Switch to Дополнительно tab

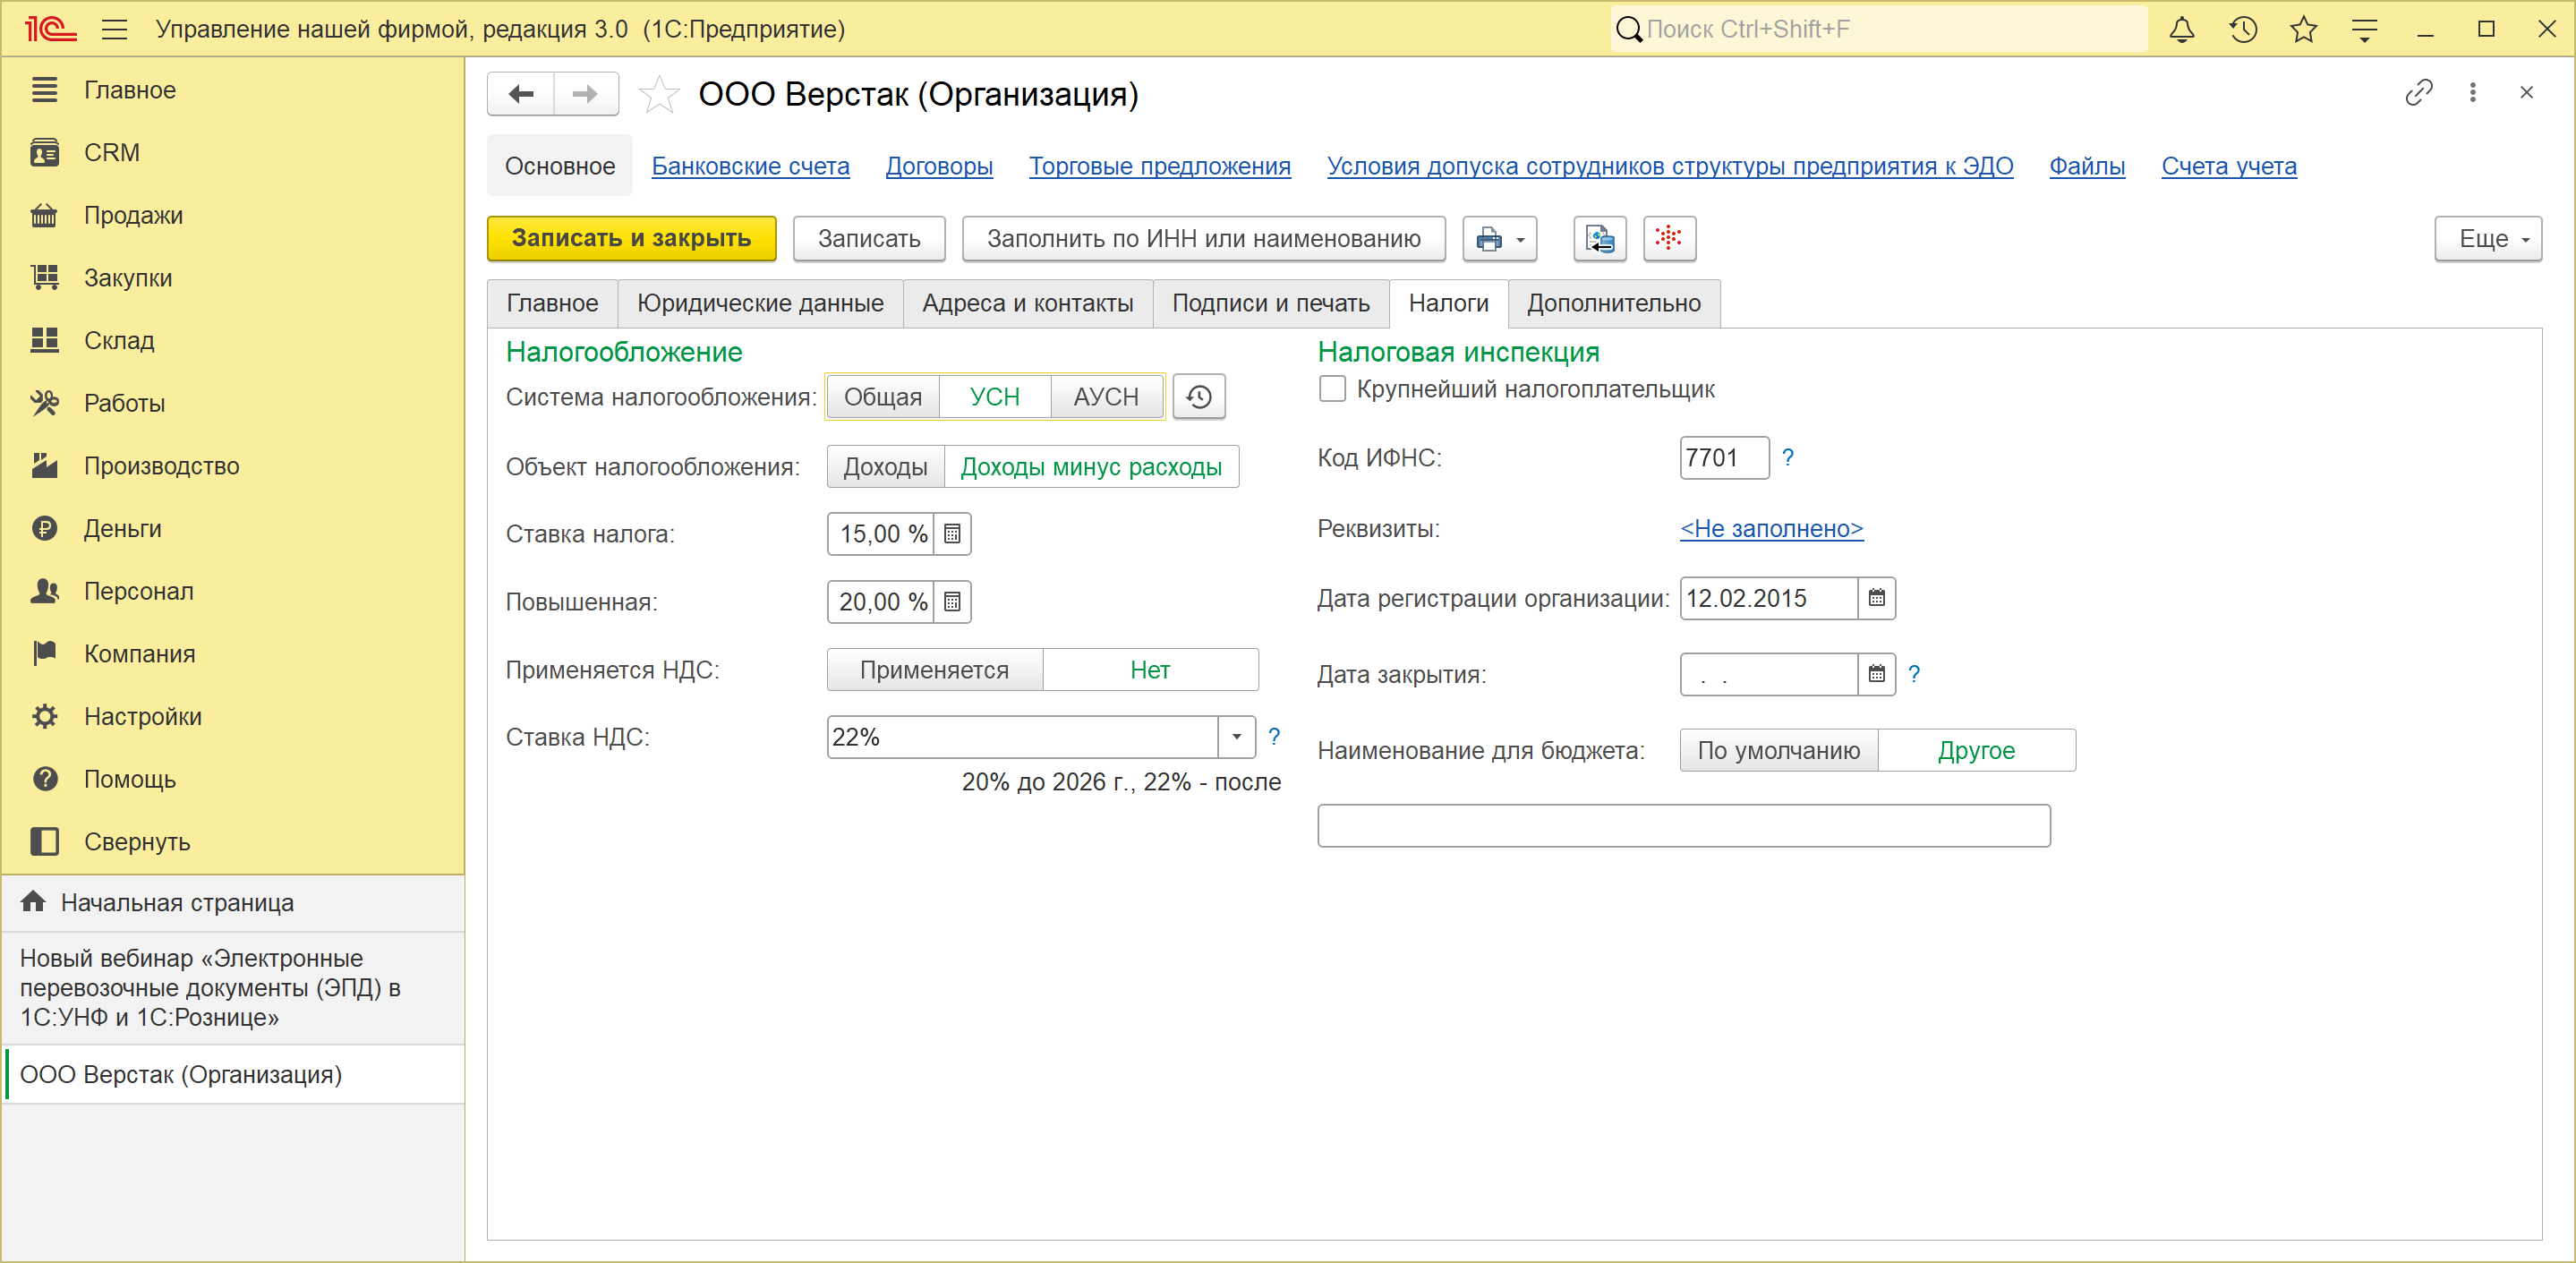pyautogui.click(x=1614, y=303)
